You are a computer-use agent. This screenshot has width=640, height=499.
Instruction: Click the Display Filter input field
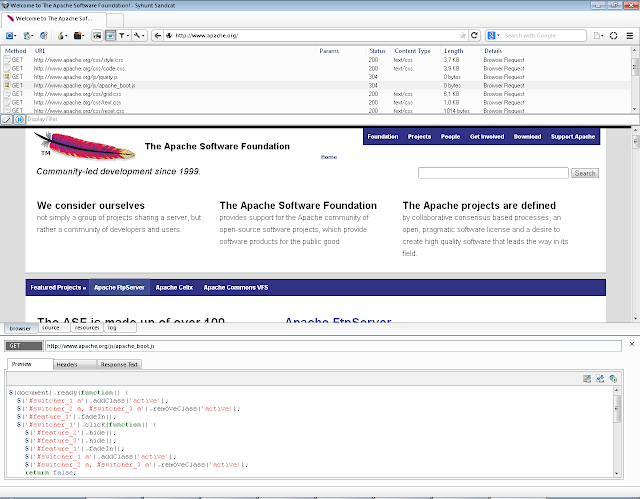tap(327, 120)
